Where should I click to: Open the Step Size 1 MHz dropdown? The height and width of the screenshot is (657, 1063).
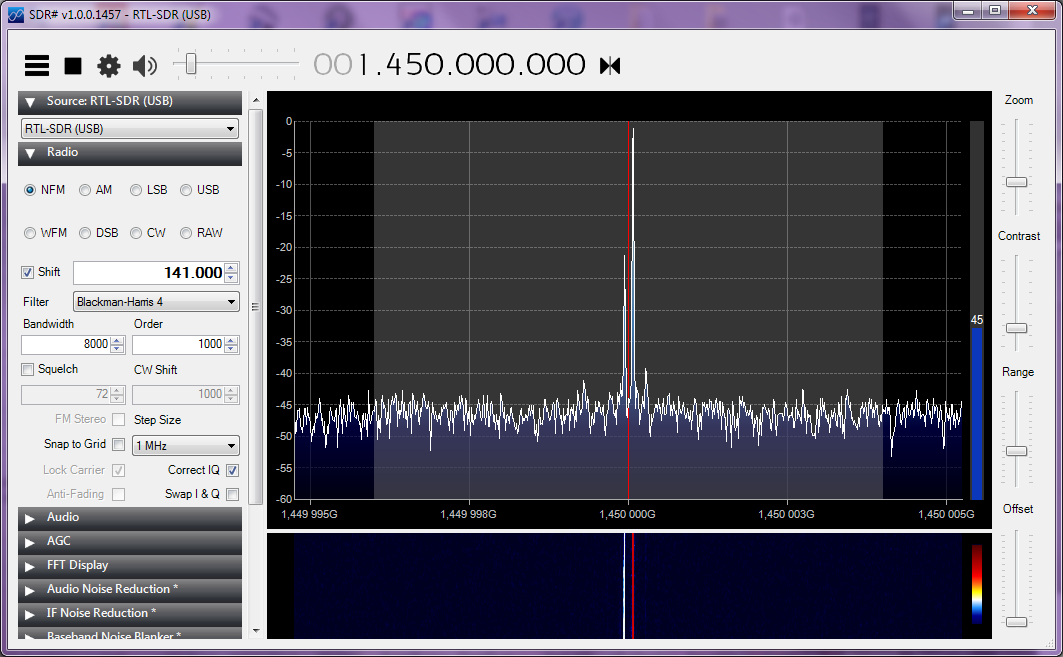[186, 445]
